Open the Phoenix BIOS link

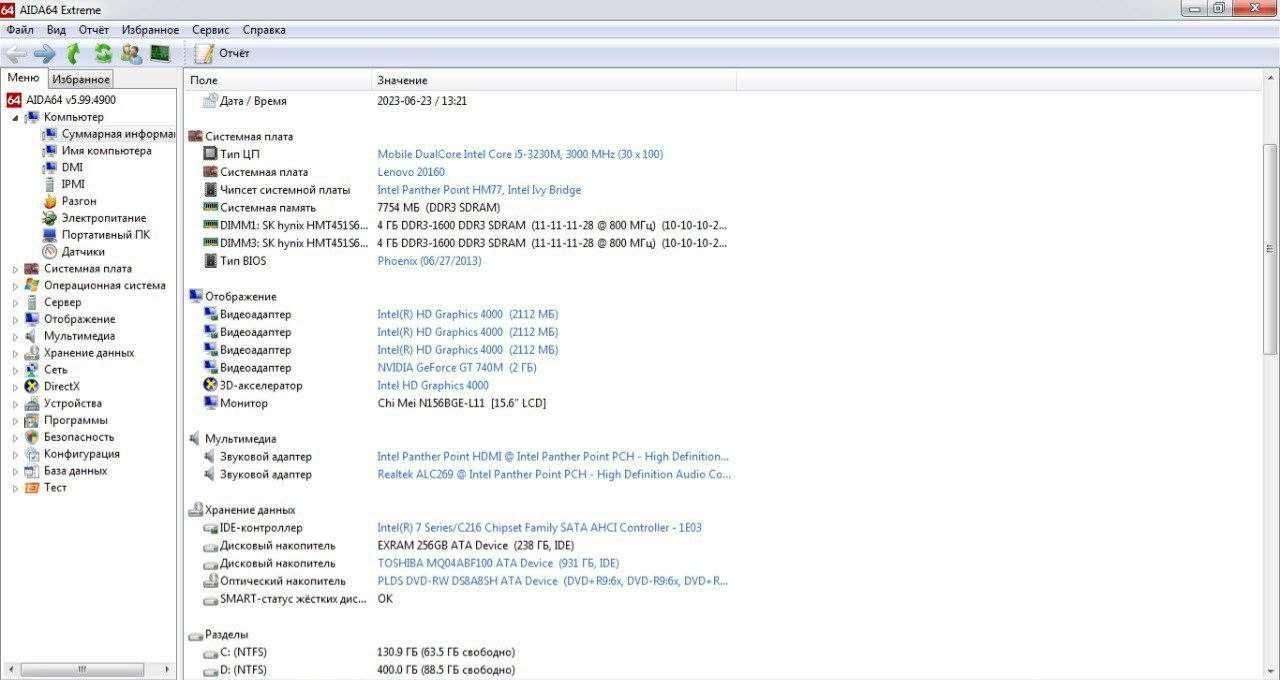[x=429, y=261]
